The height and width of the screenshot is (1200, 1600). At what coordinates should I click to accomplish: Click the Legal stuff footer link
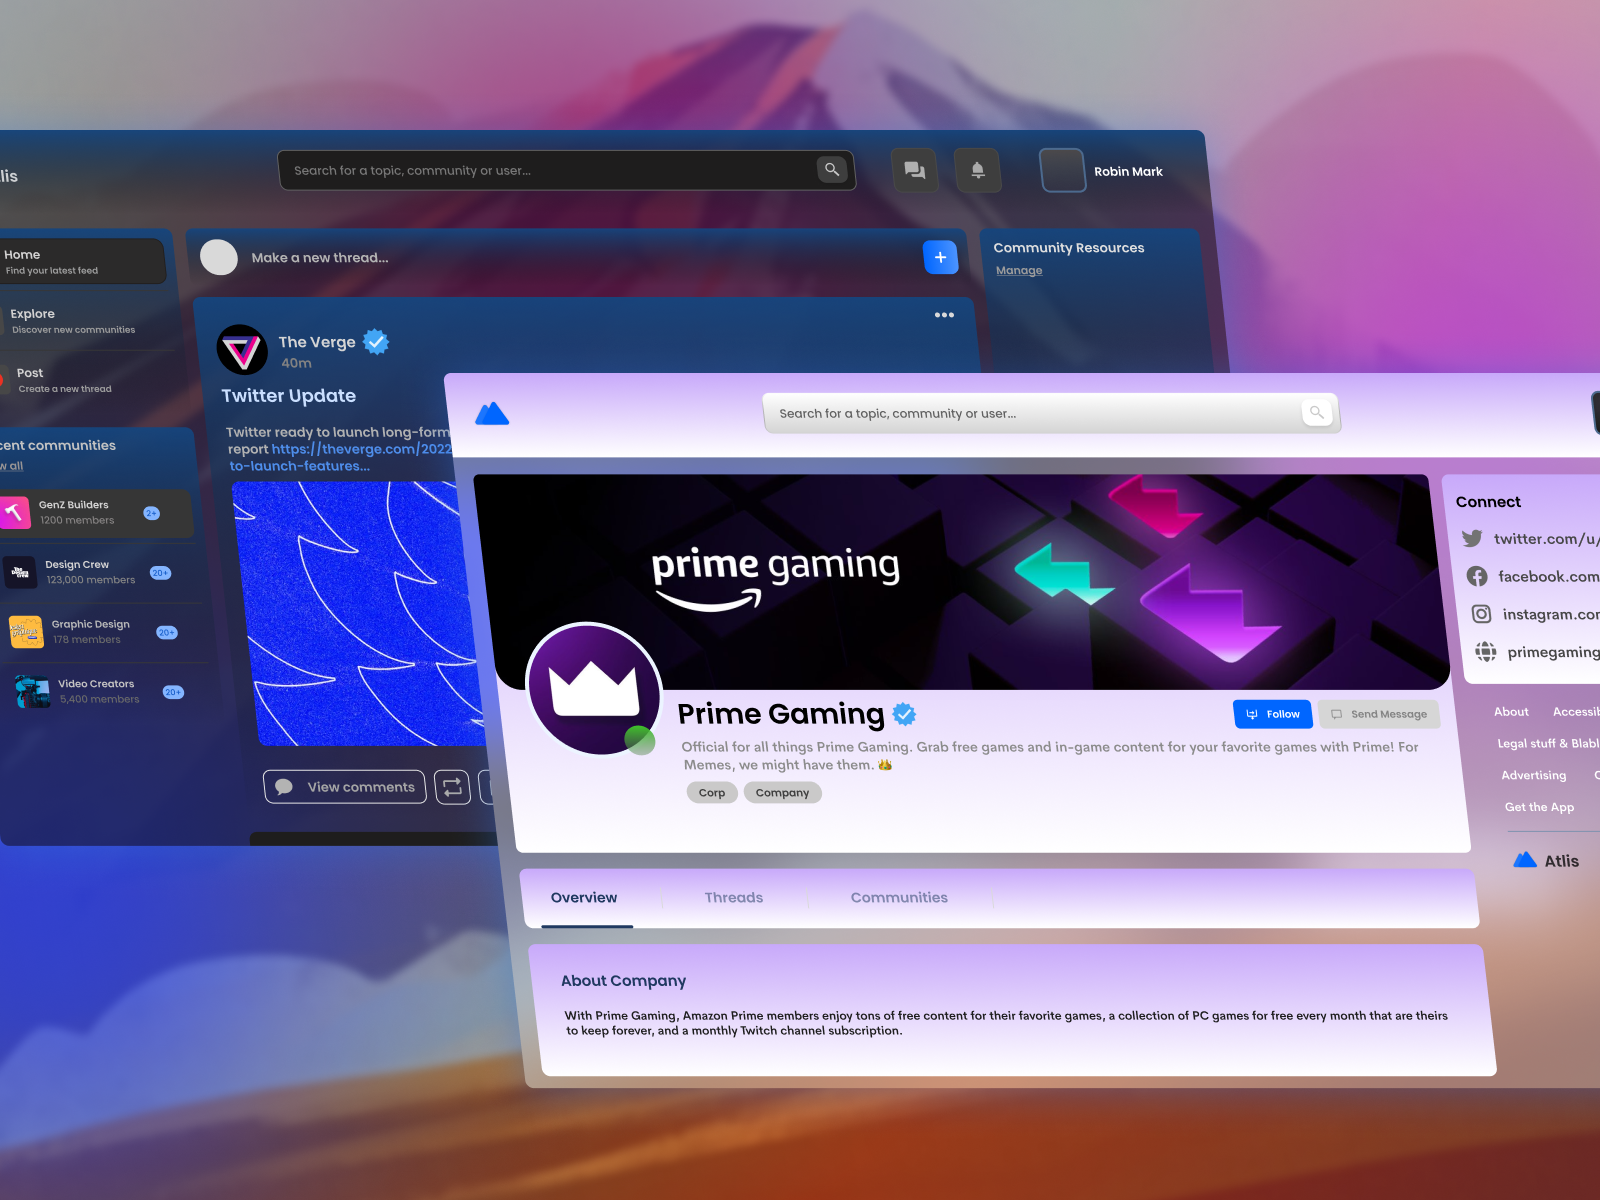click(1548, 744)
